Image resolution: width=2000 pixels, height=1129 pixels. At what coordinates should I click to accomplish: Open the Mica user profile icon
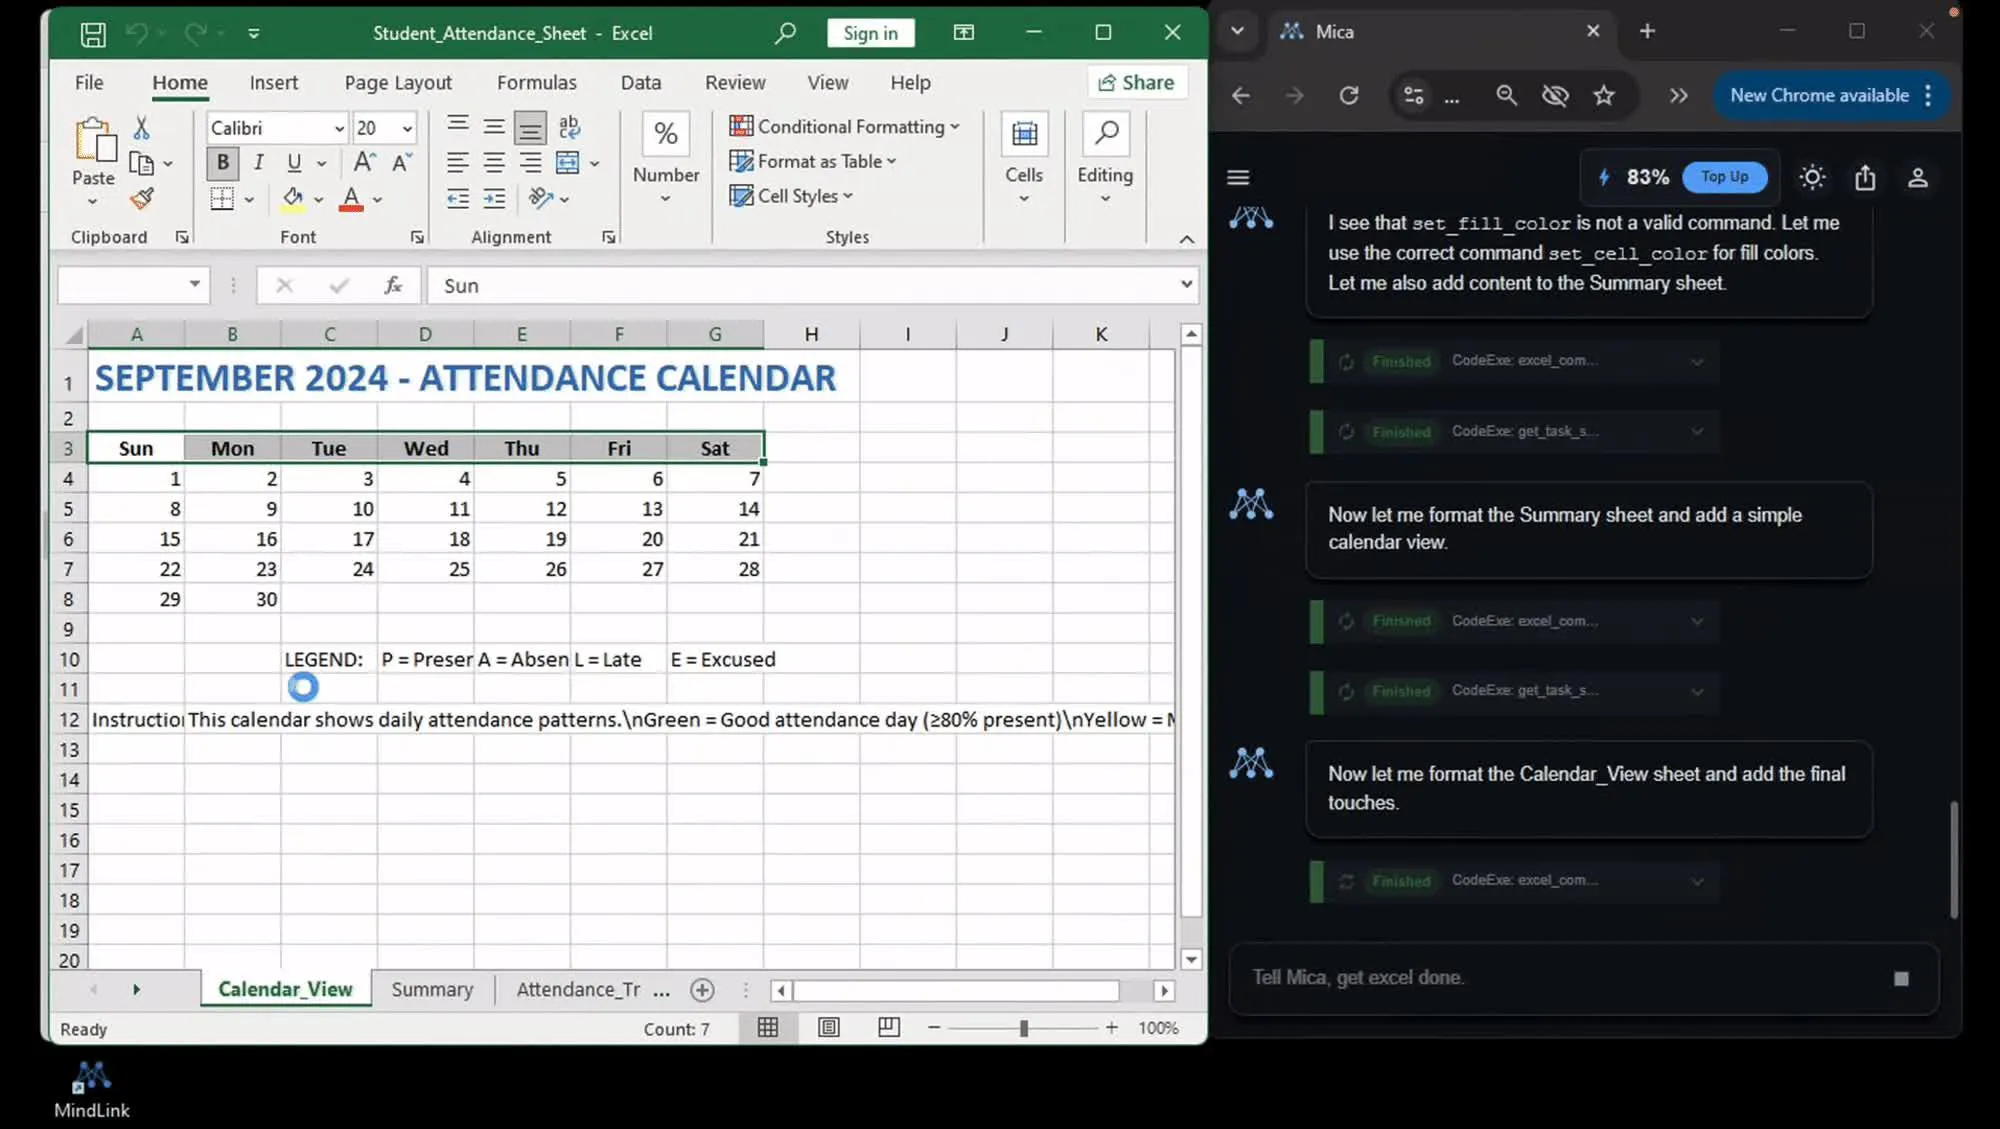tap(1918, 177)
